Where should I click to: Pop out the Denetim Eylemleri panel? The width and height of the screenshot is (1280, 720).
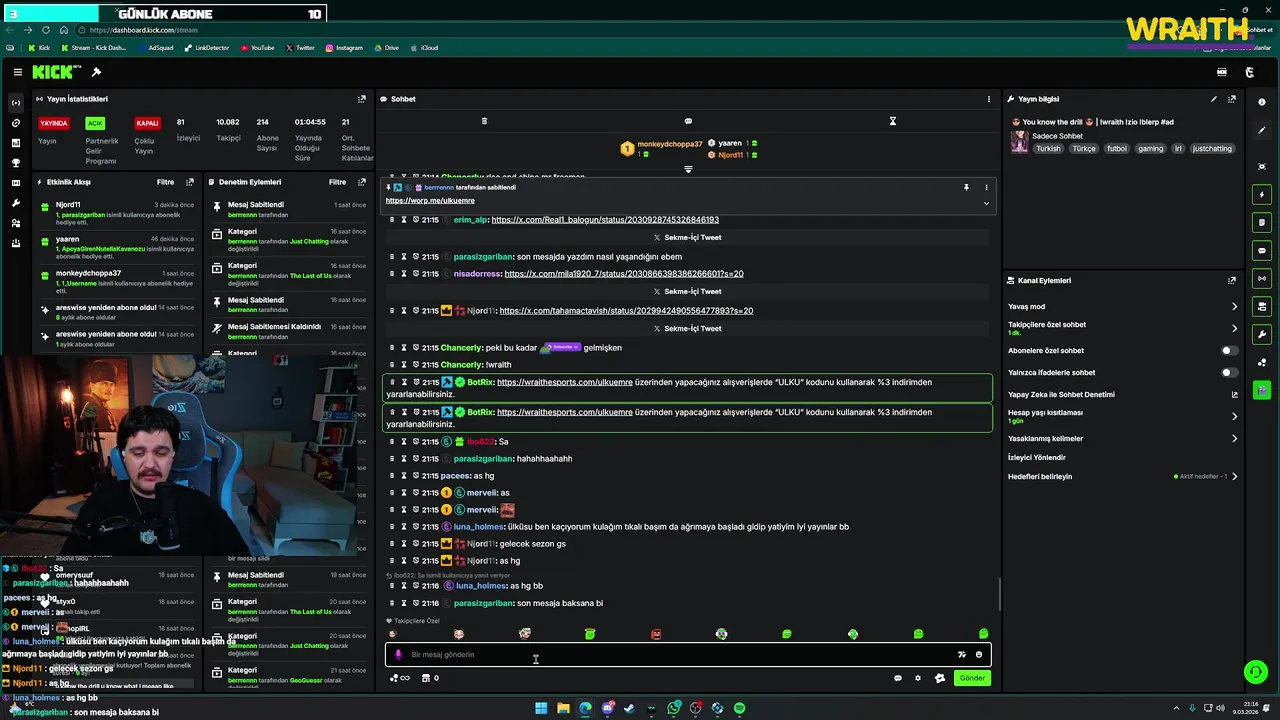pos(362,182)
